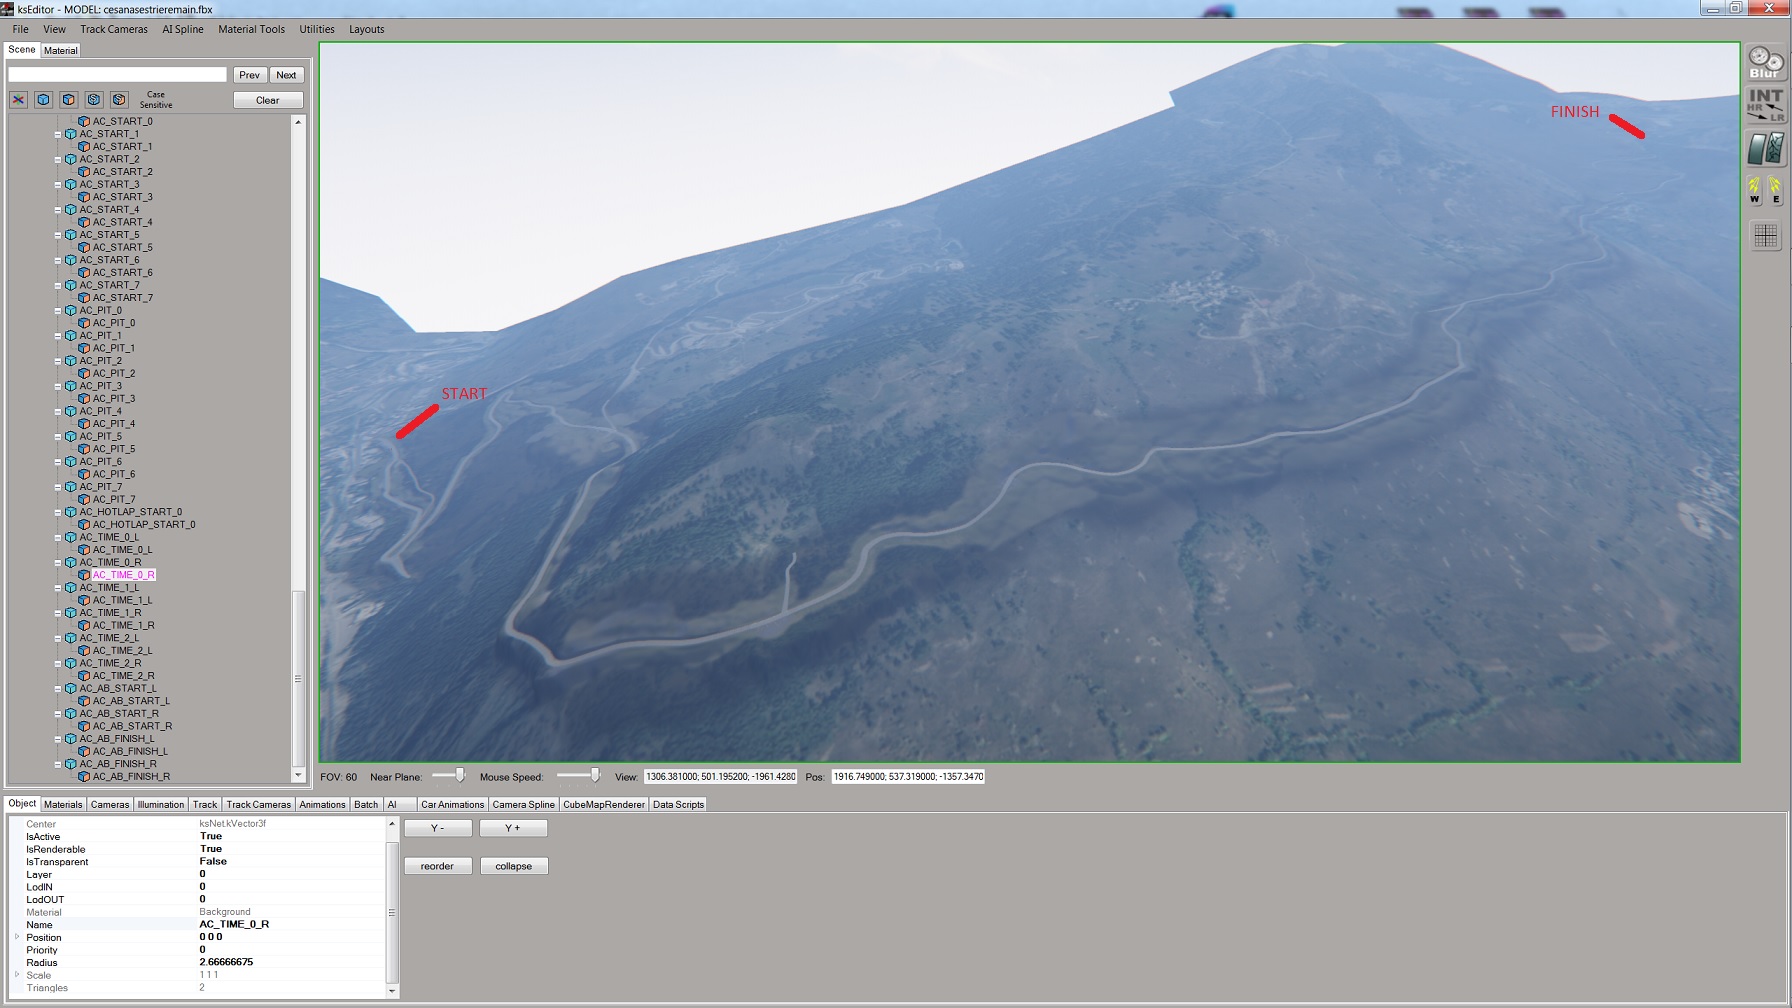Expand the Position property row
This screenshot has width=1792, height=1008.
(x=17, y=937)
